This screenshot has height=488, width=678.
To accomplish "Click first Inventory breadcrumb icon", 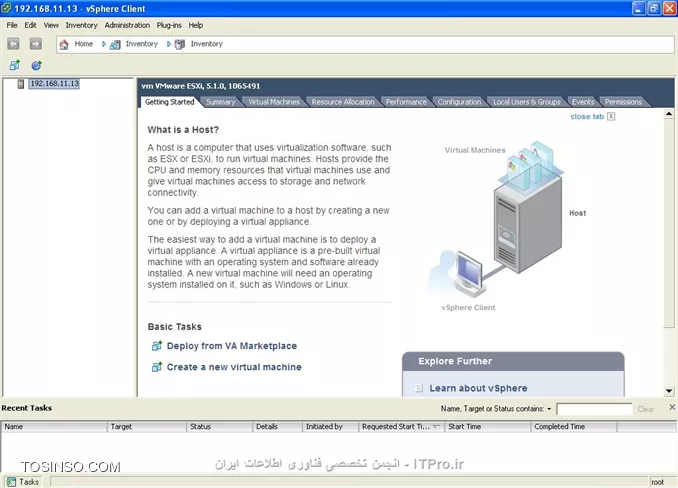I will point(115,44).
